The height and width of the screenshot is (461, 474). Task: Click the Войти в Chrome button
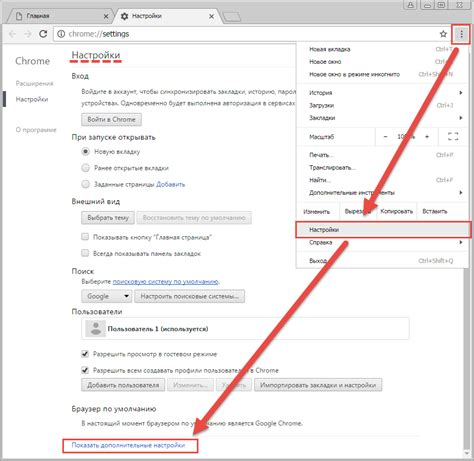(x=111, y=119)
